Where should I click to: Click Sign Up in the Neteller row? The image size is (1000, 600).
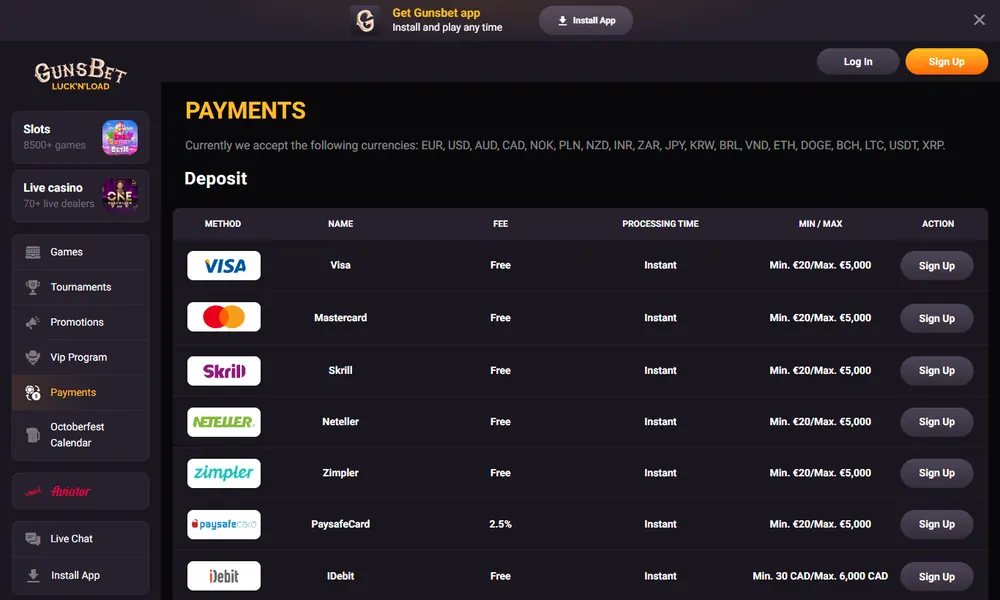coord(936,422)
